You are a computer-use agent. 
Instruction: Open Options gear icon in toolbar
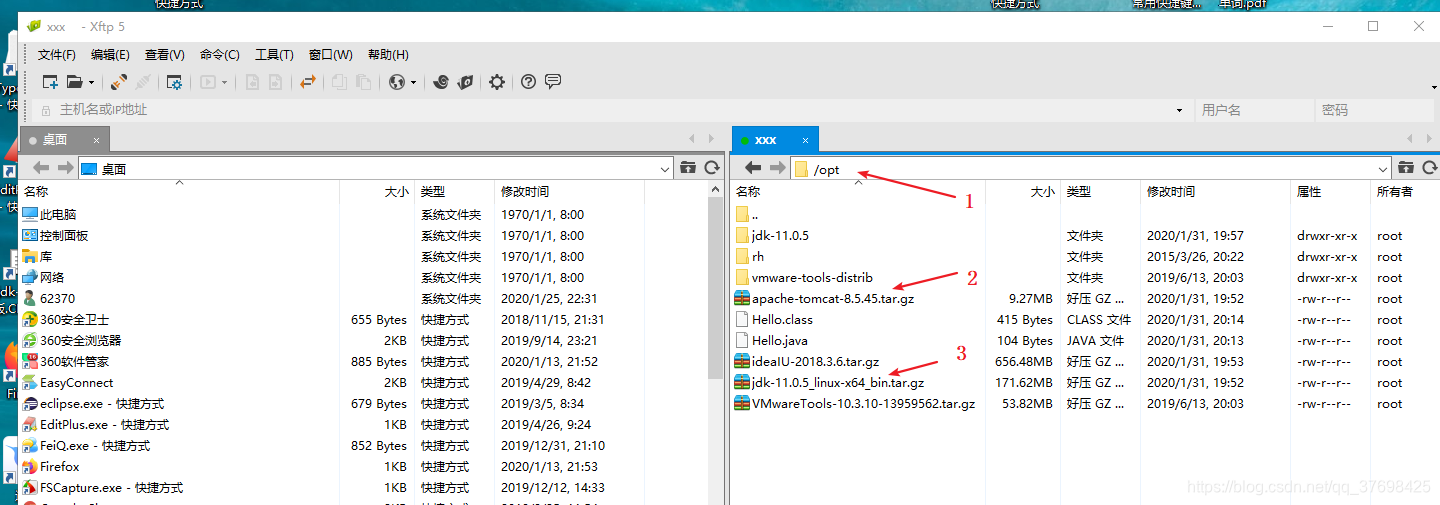tap(497, 82)
